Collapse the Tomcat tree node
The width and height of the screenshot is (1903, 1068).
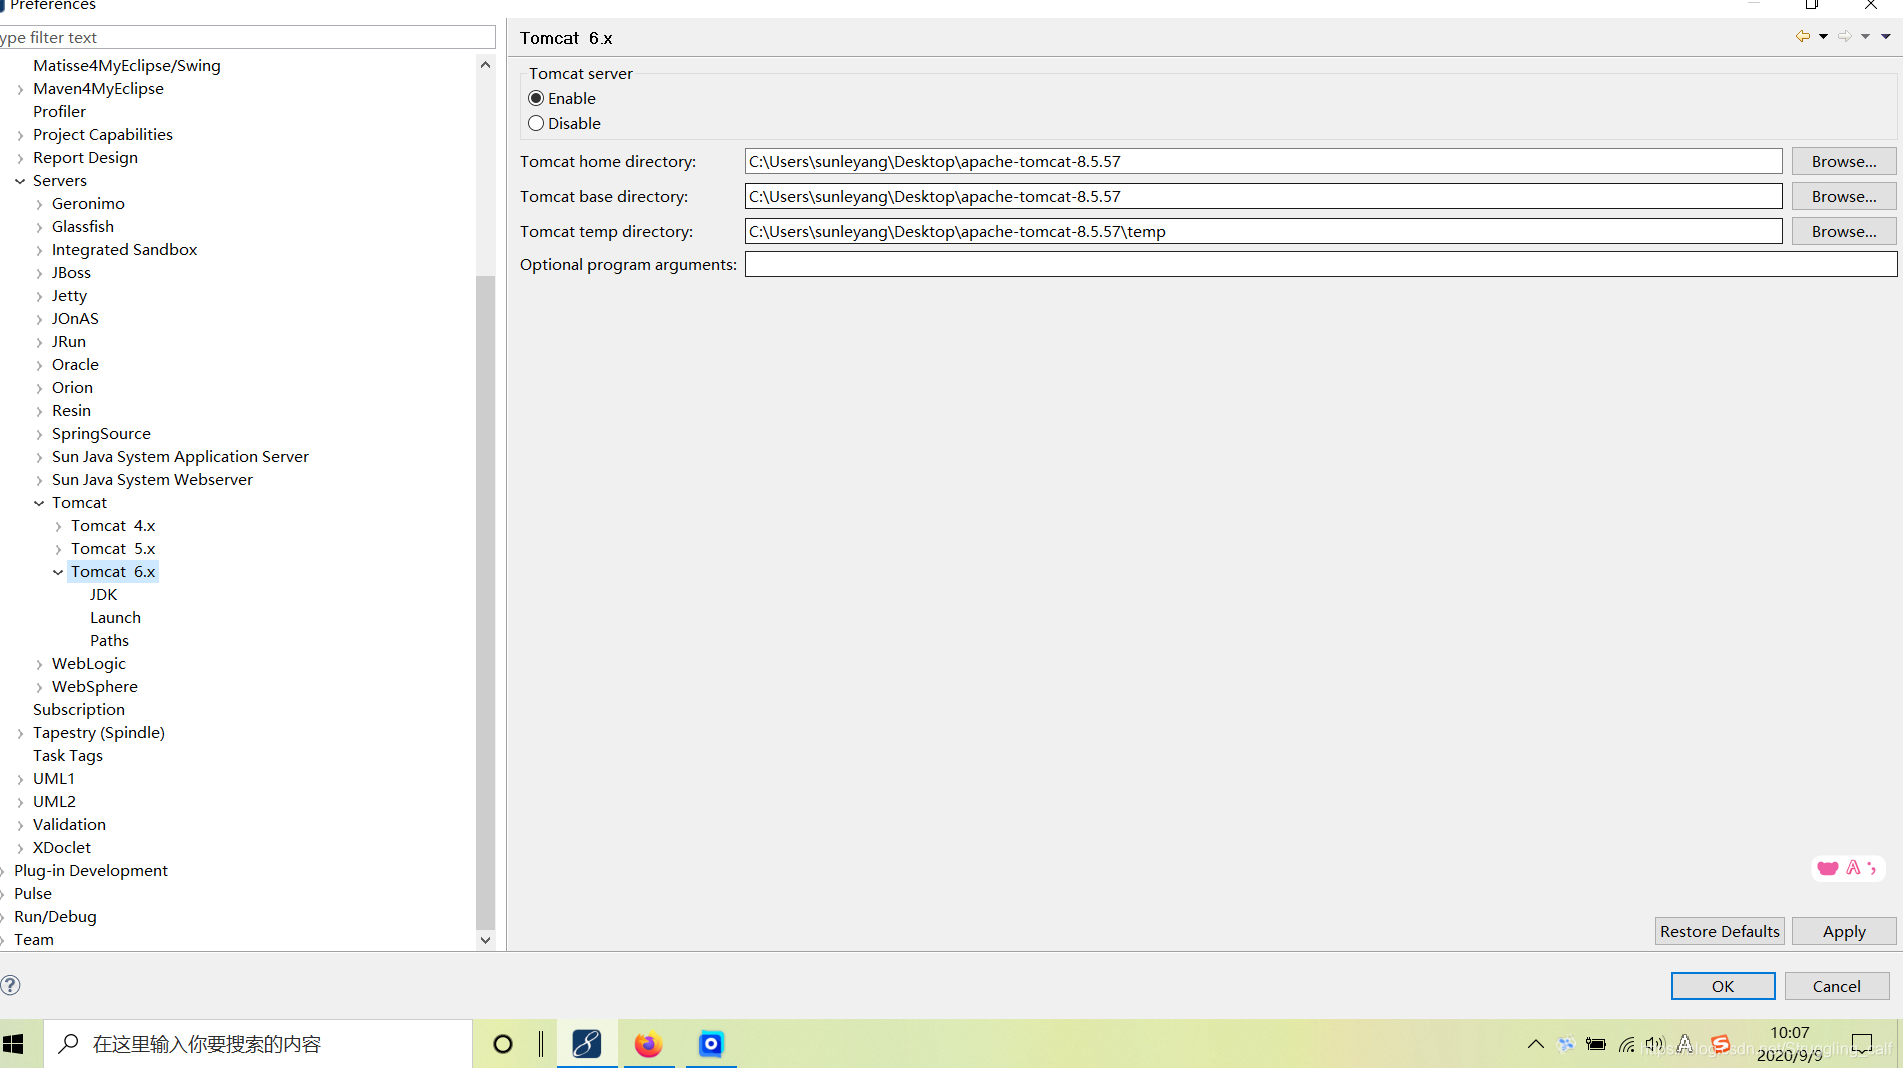[39, 503]
